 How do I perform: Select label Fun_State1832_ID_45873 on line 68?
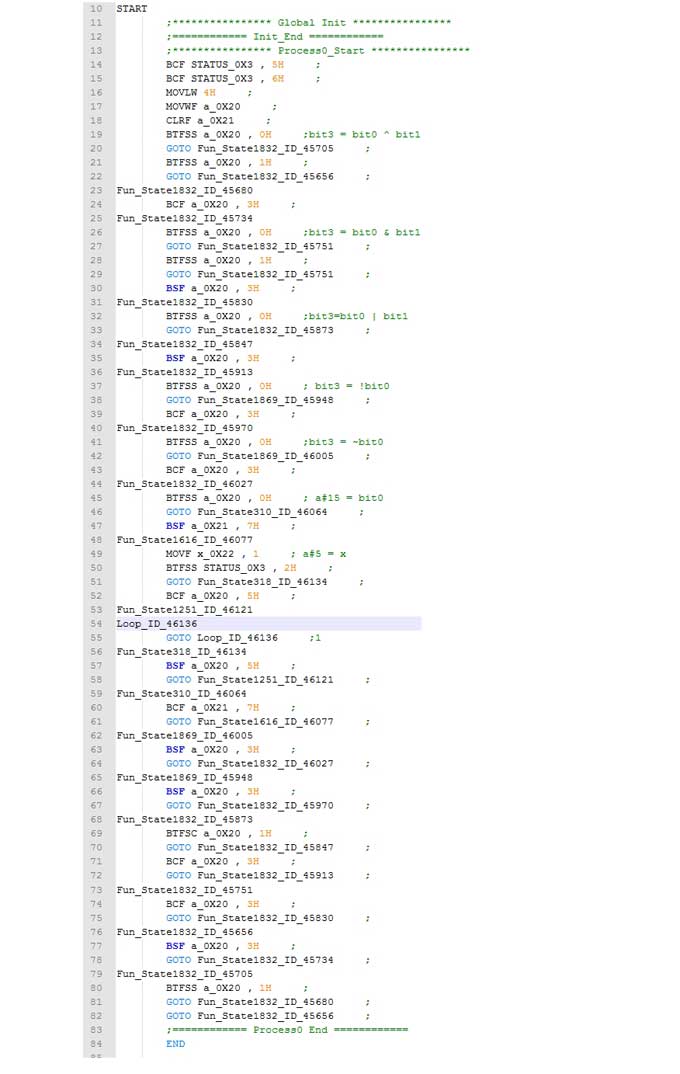tap(184, 820)
